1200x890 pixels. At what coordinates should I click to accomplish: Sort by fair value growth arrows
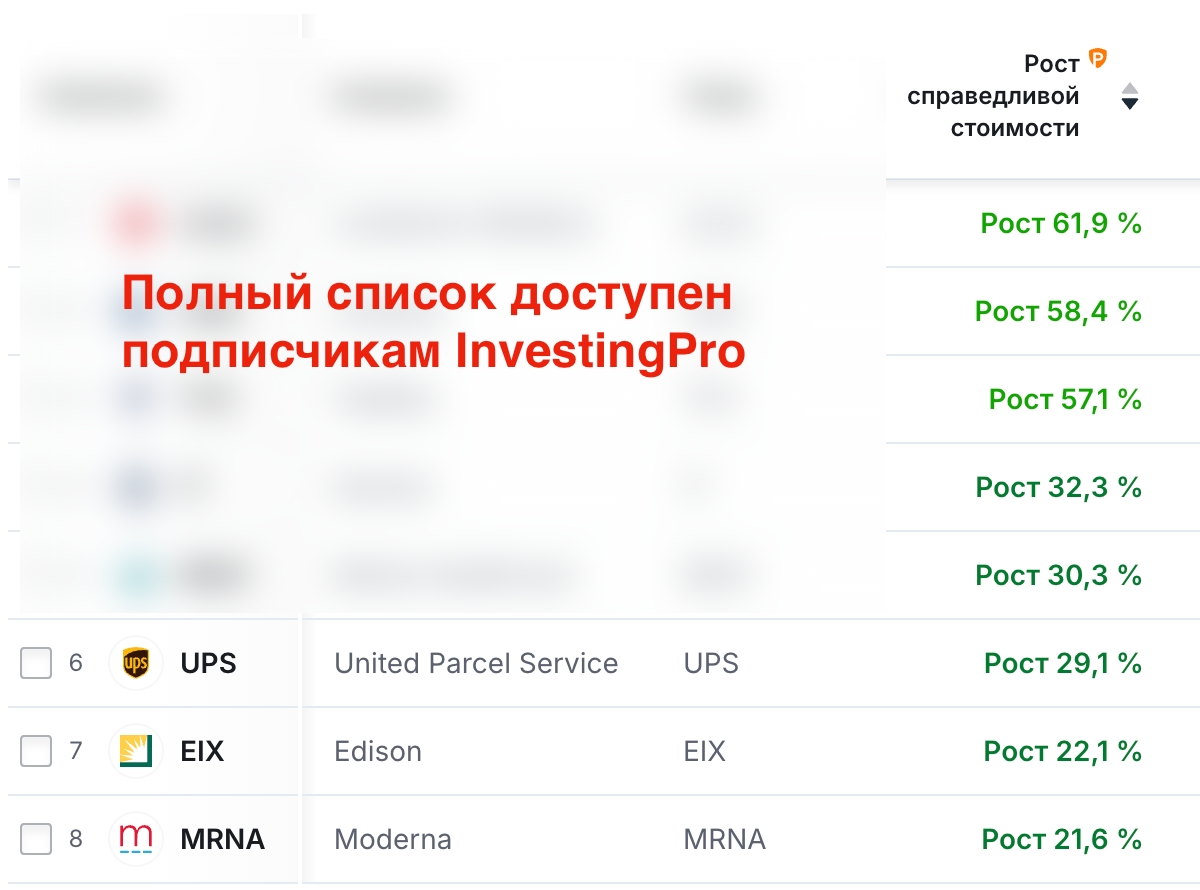point(1130,96)
